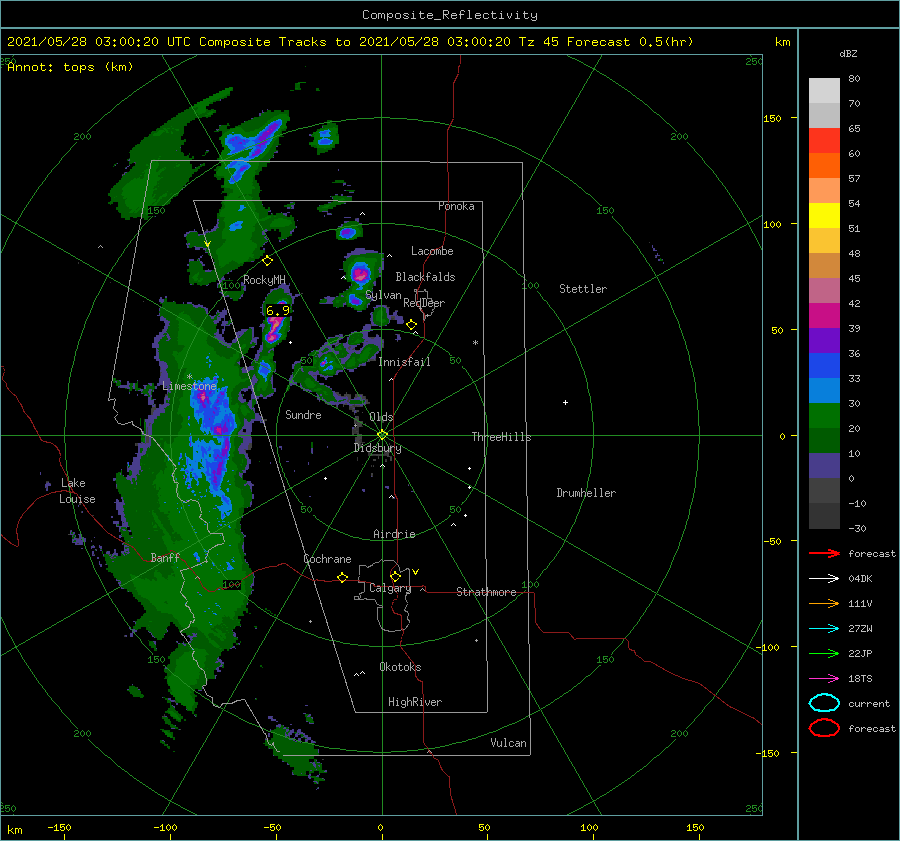Click the Calgary city label

390,588
